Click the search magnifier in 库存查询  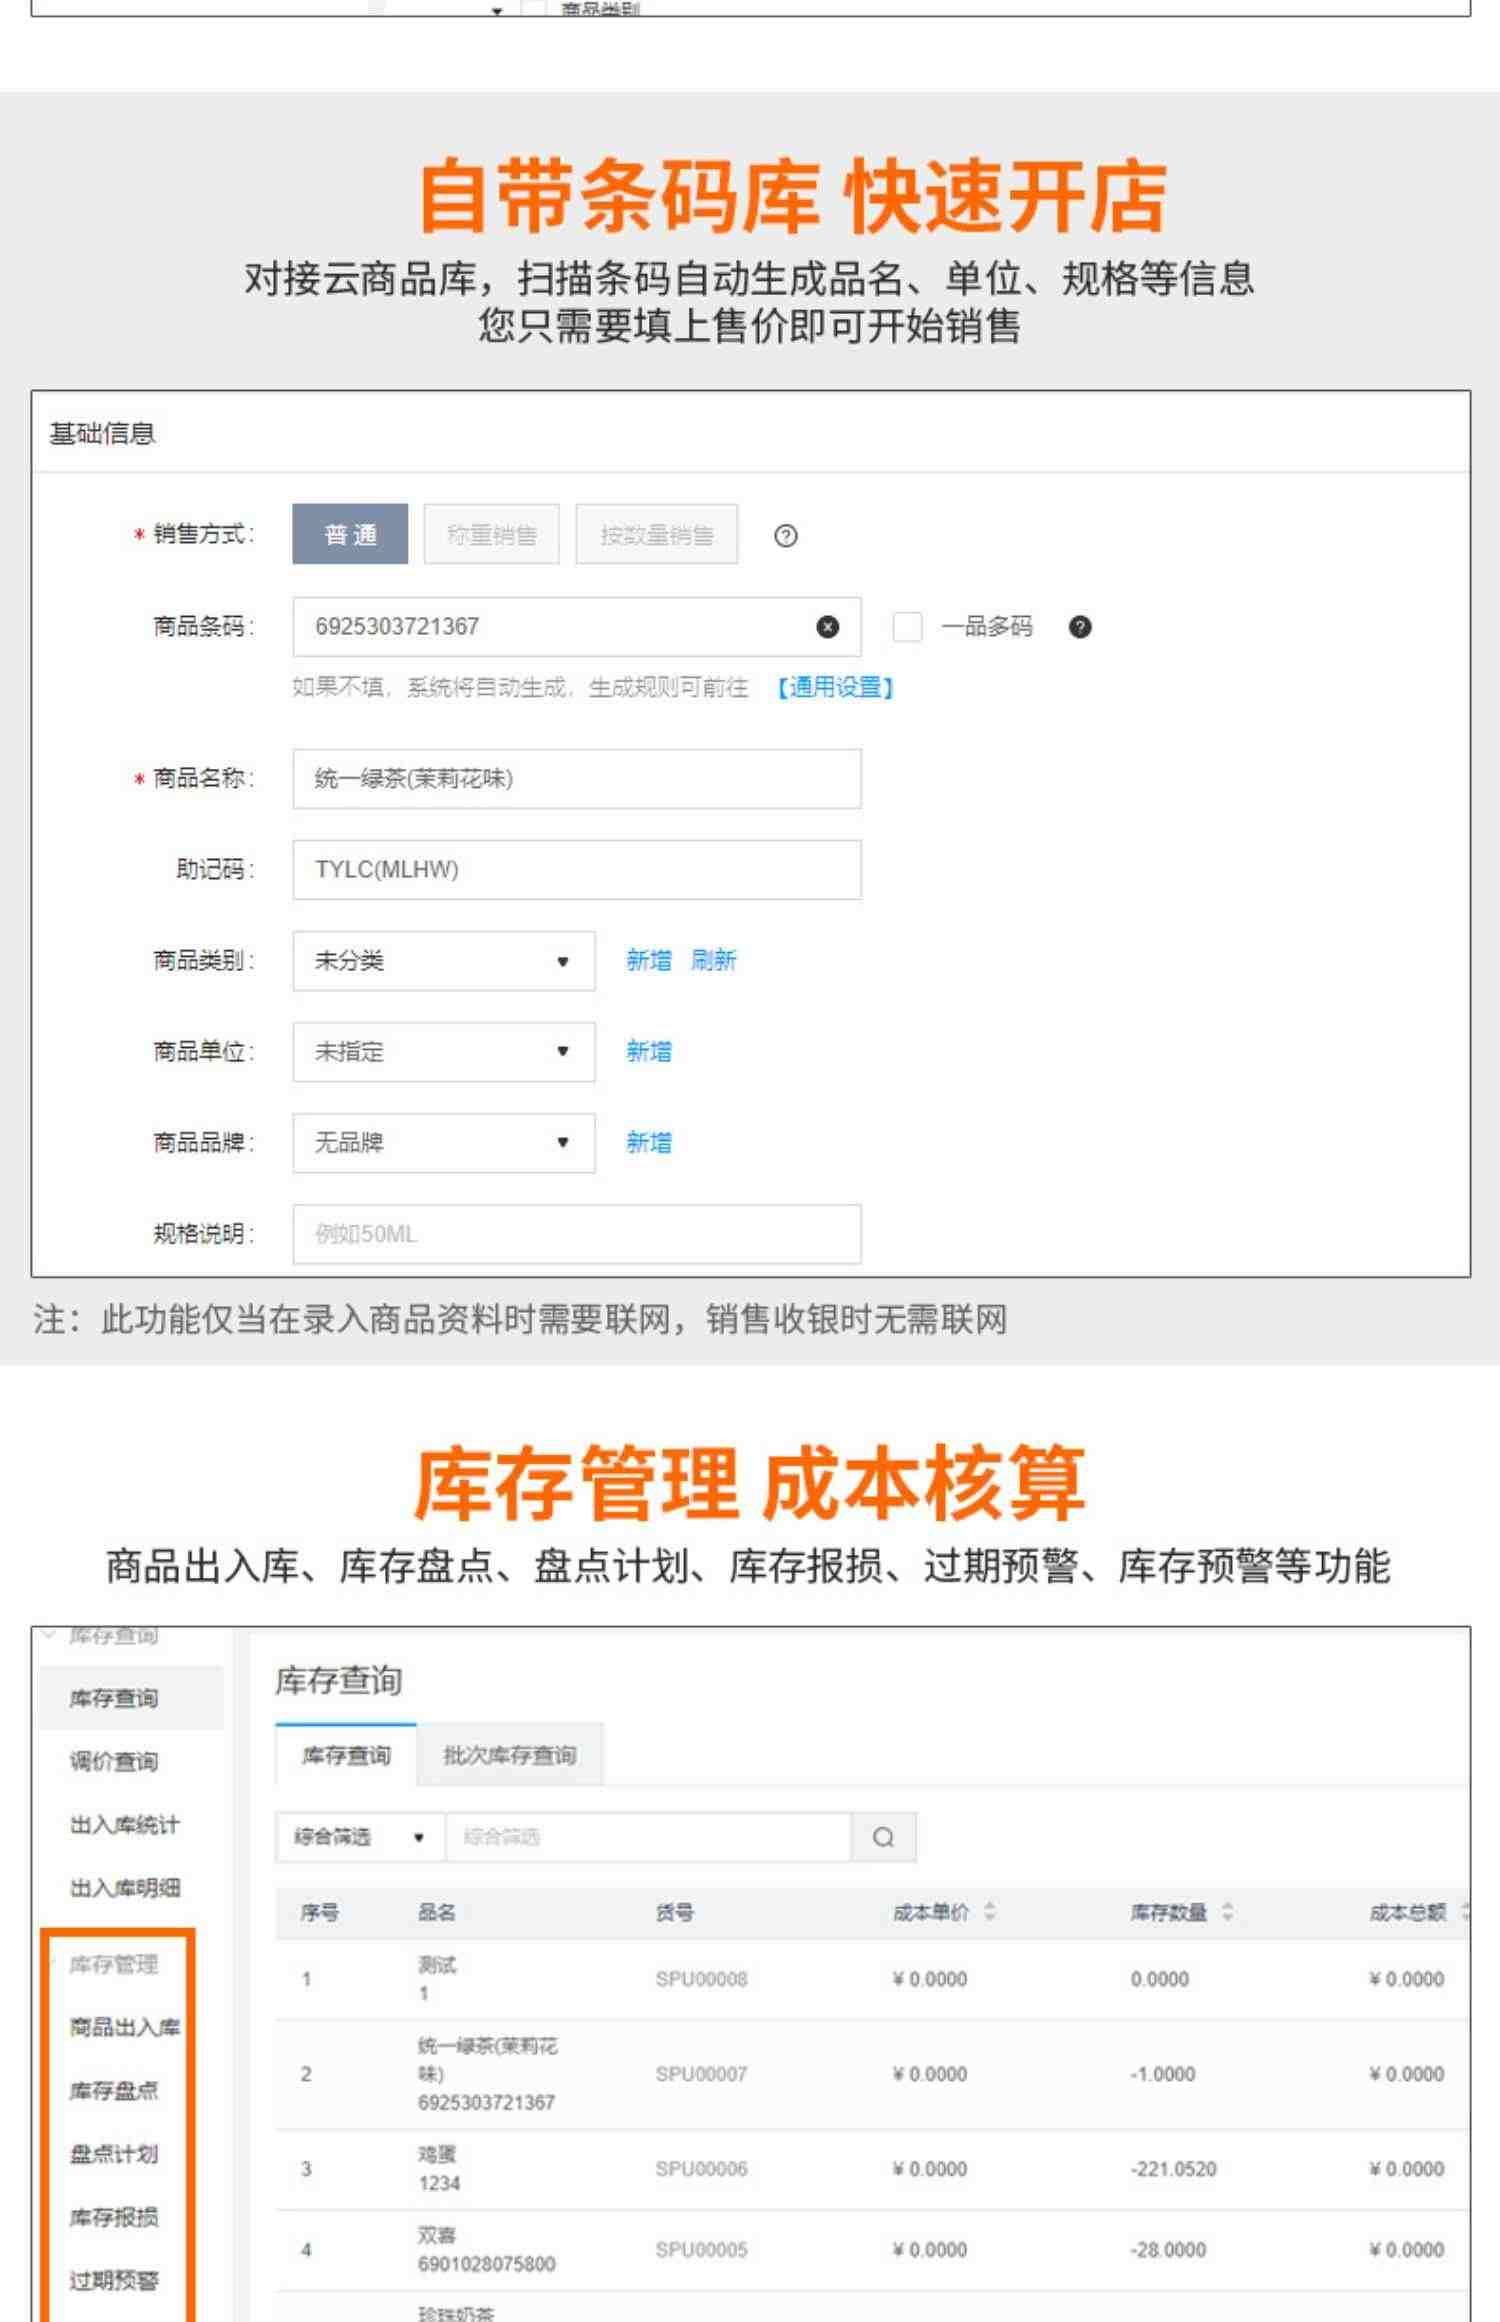pos(883,1837)
